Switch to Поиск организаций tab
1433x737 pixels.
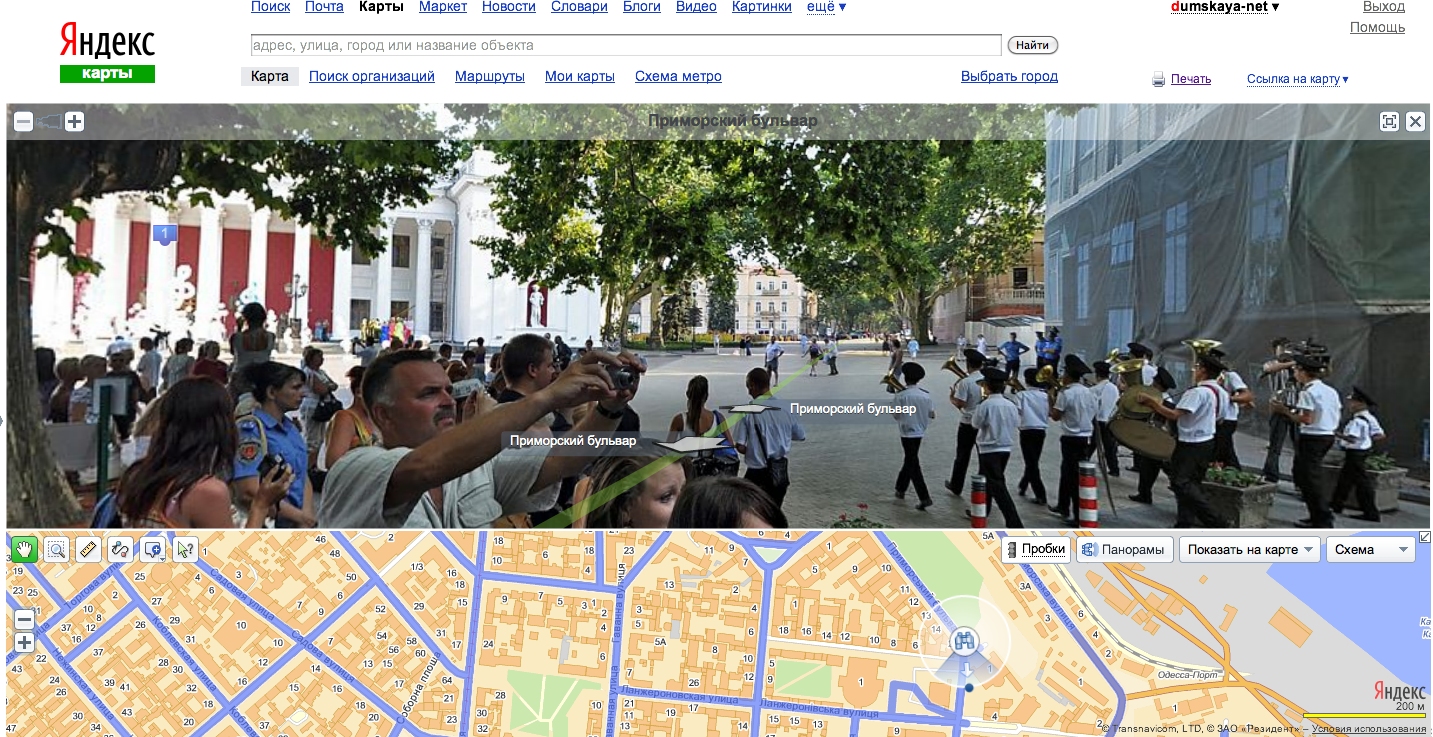point(371,76)
